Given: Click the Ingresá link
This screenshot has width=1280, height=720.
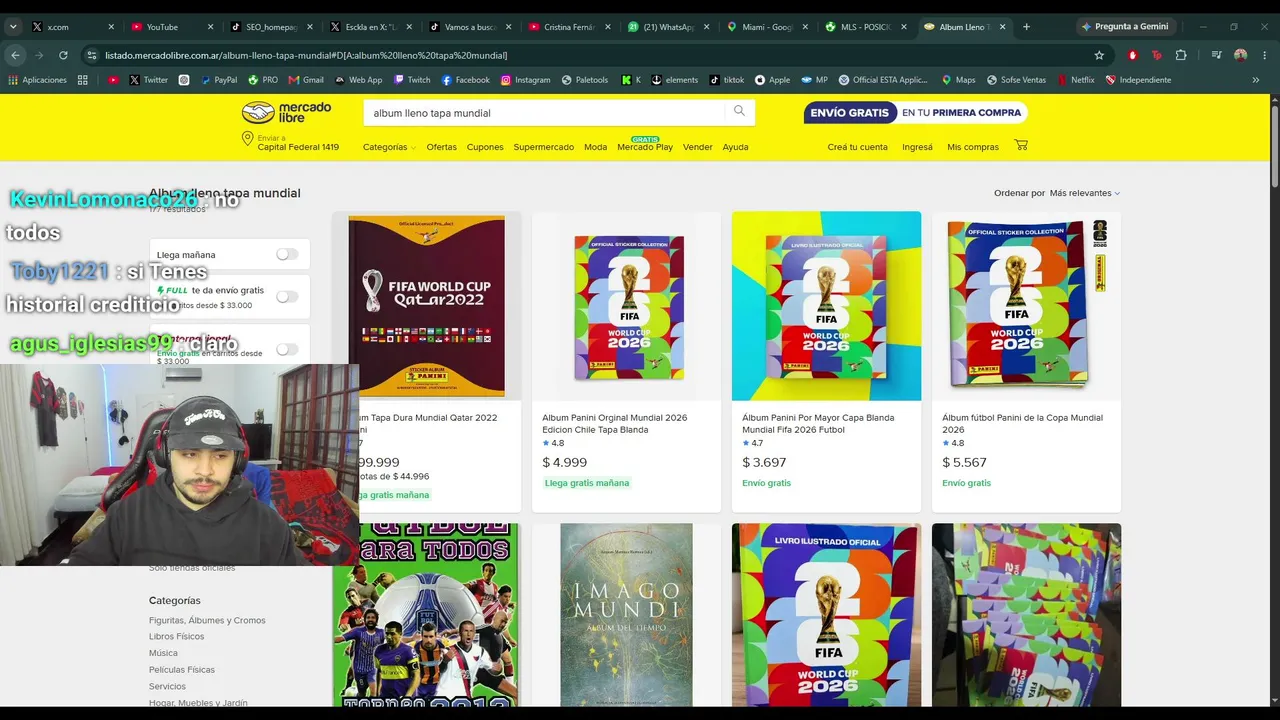Looking at the screenshot, I should pos(917,147).
